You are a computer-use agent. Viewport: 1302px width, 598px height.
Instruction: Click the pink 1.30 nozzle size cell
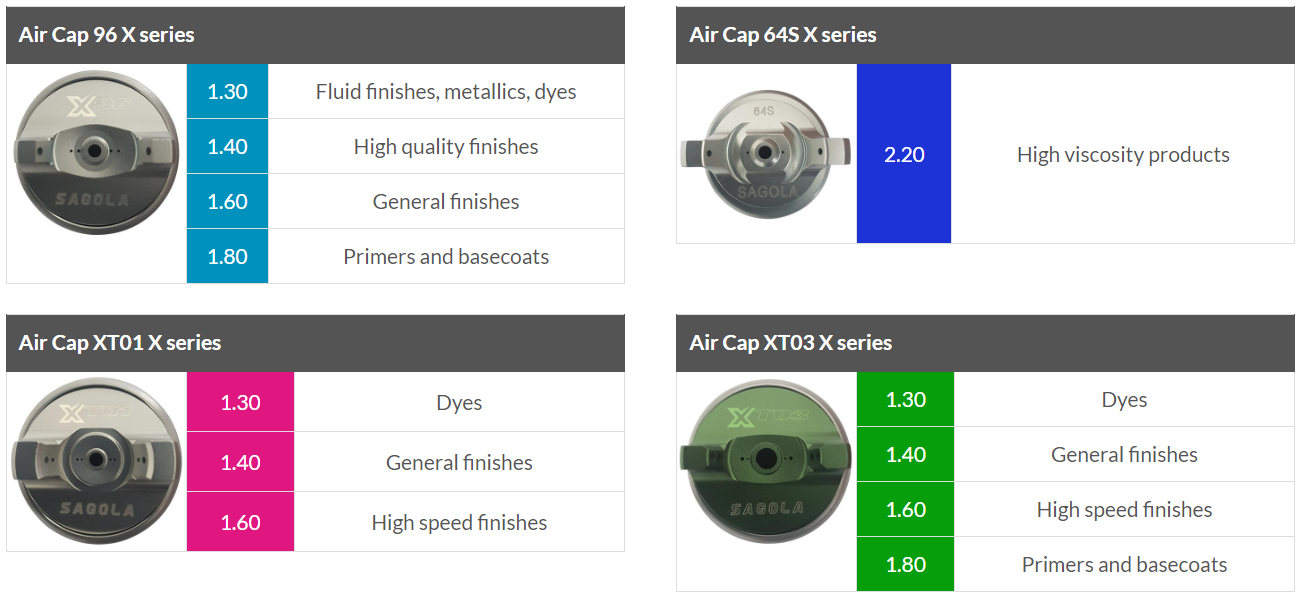[240, 402]
